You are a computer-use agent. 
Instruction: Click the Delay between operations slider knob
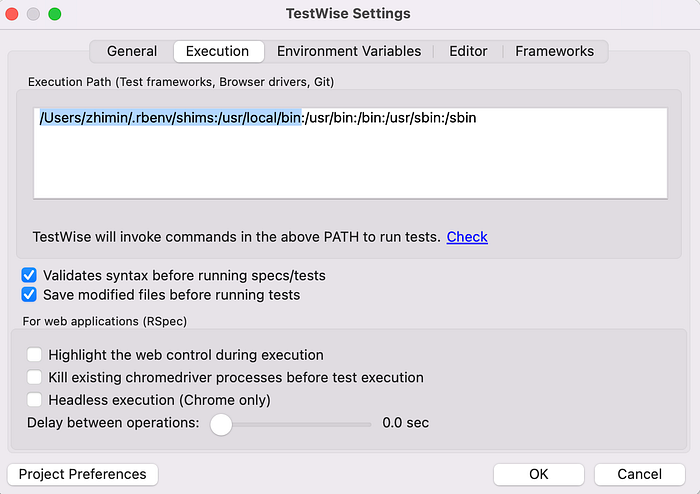(x=221, y=424)
